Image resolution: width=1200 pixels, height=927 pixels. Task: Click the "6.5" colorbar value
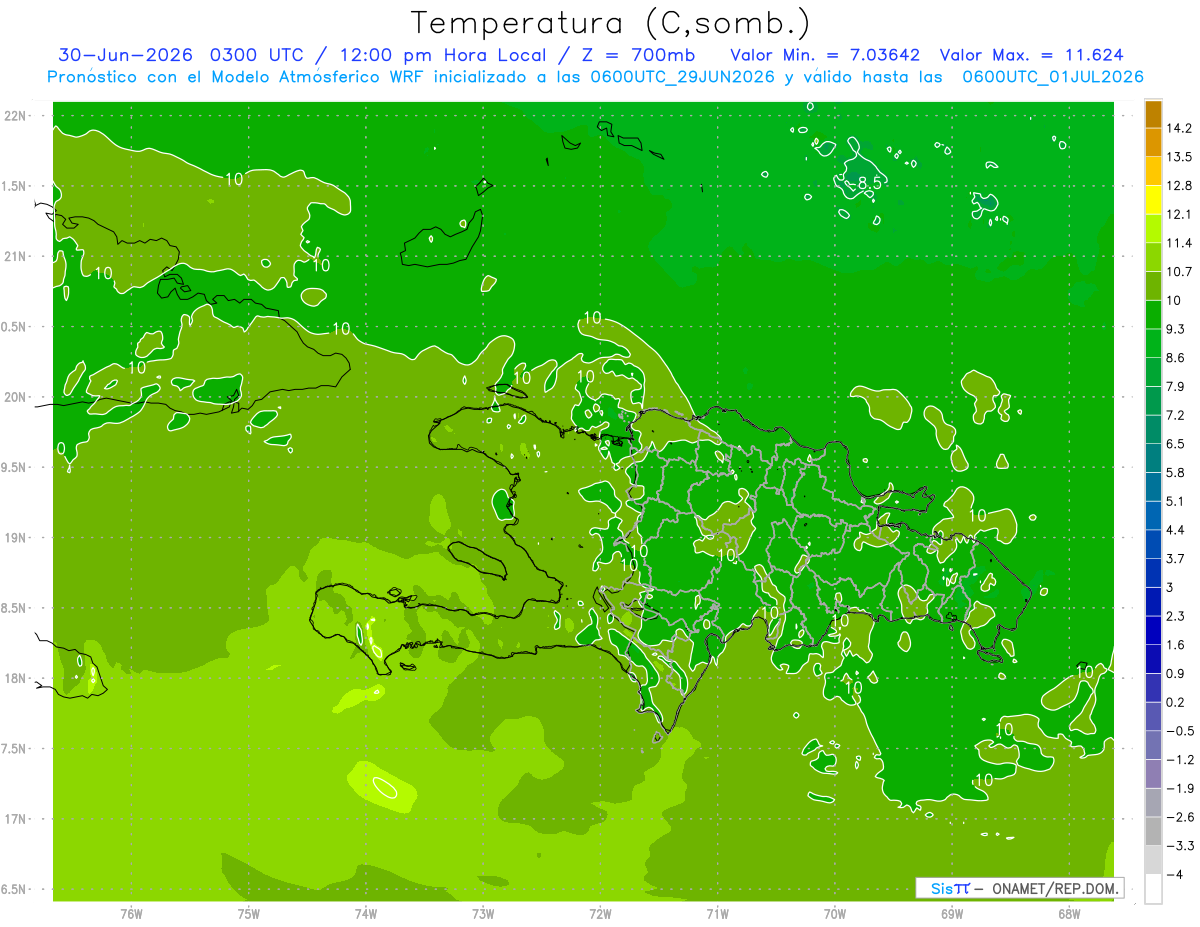tap(1174, 444)
